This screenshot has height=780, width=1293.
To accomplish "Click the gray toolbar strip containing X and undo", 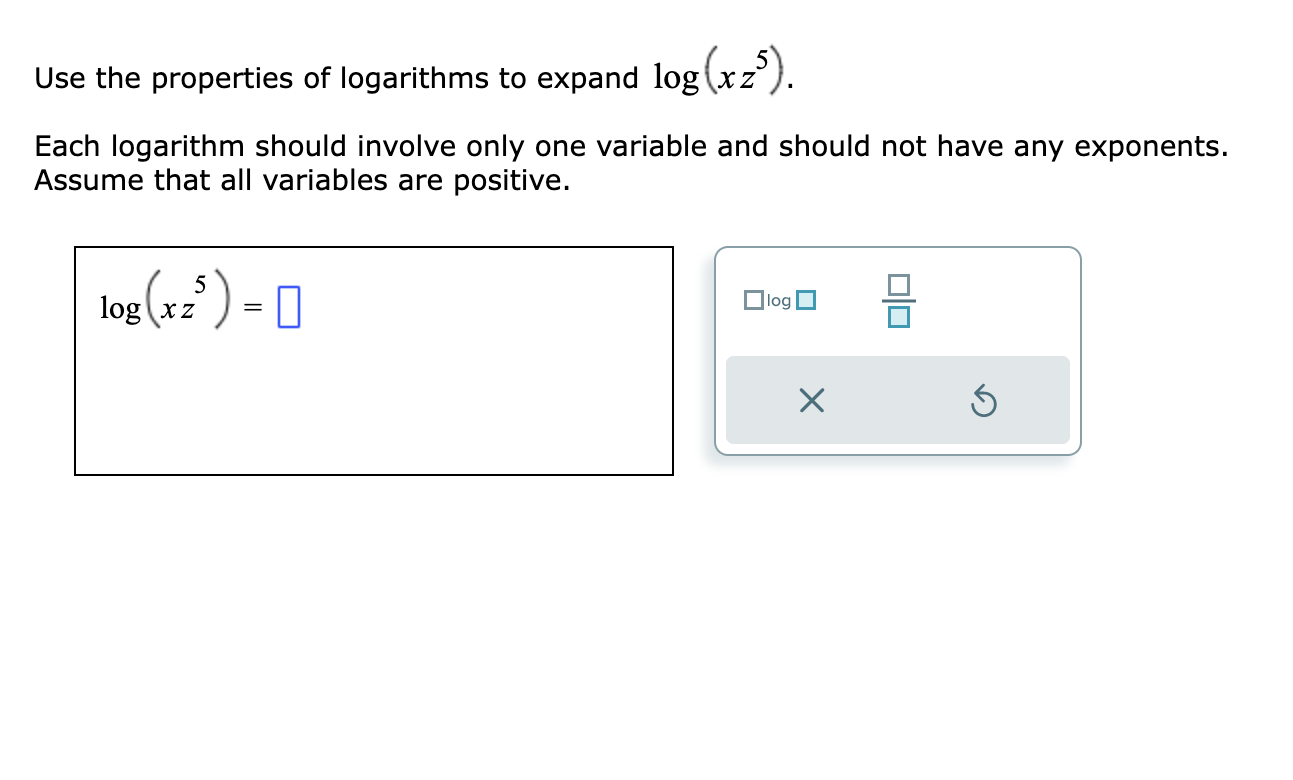I will tap(897, 400).
